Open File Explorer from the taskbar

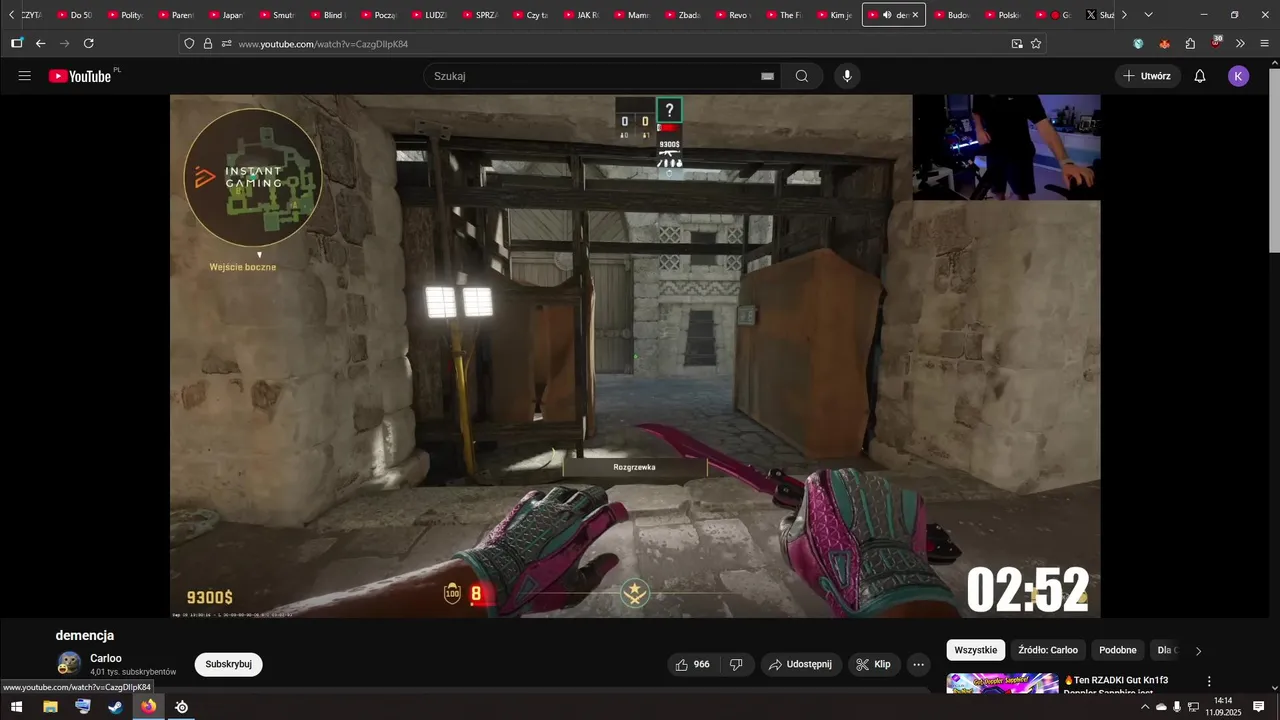coord(50,707)
